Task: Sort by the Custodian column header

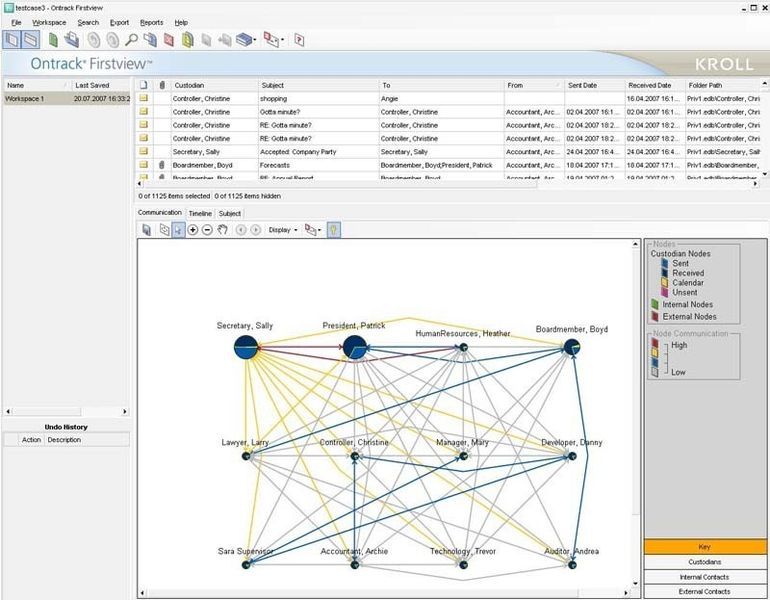Action: (214, 85)
